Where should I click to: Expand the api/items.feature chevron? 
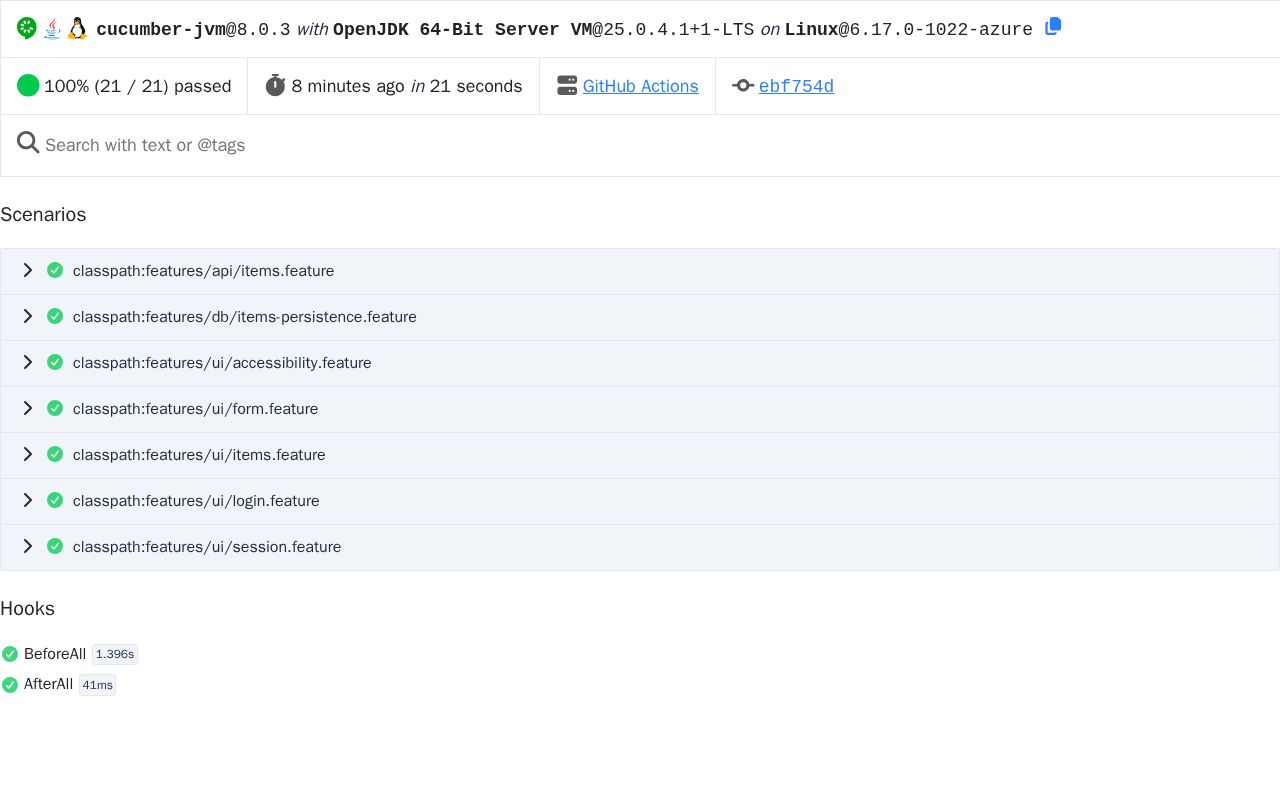click(28, 270)
